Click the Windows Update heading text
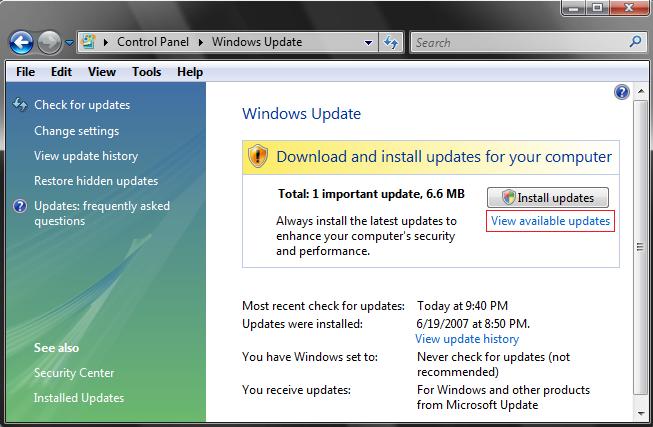 (x=302, y=114)
